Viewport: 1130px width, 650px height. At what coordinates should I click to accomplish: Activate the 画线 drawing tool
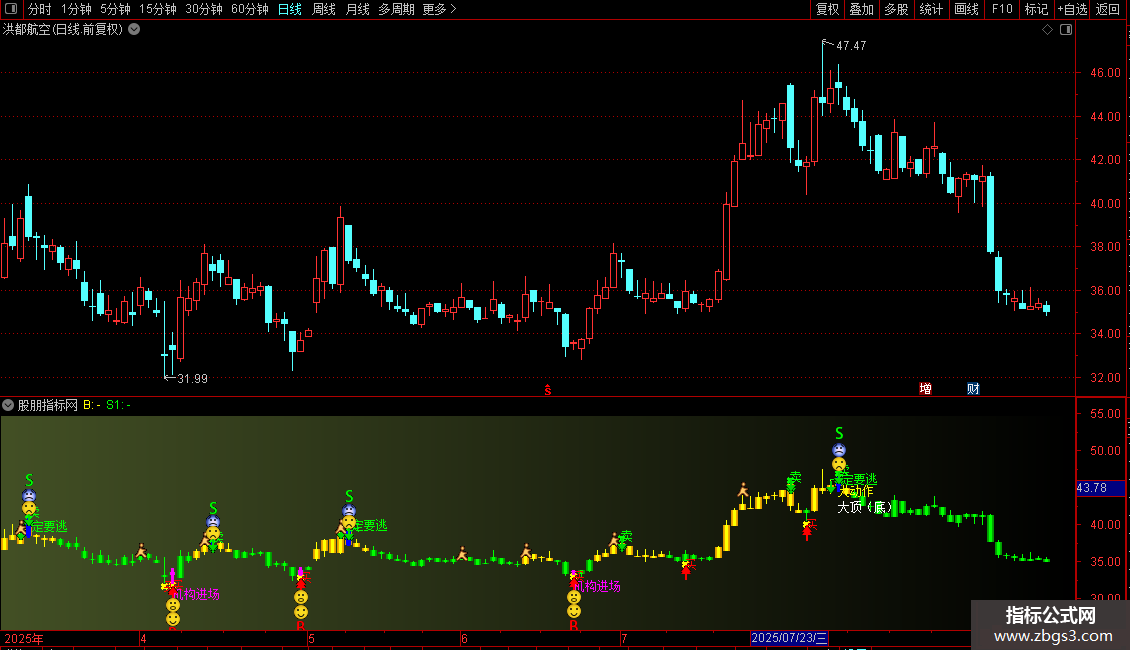[x=966, y=9]
